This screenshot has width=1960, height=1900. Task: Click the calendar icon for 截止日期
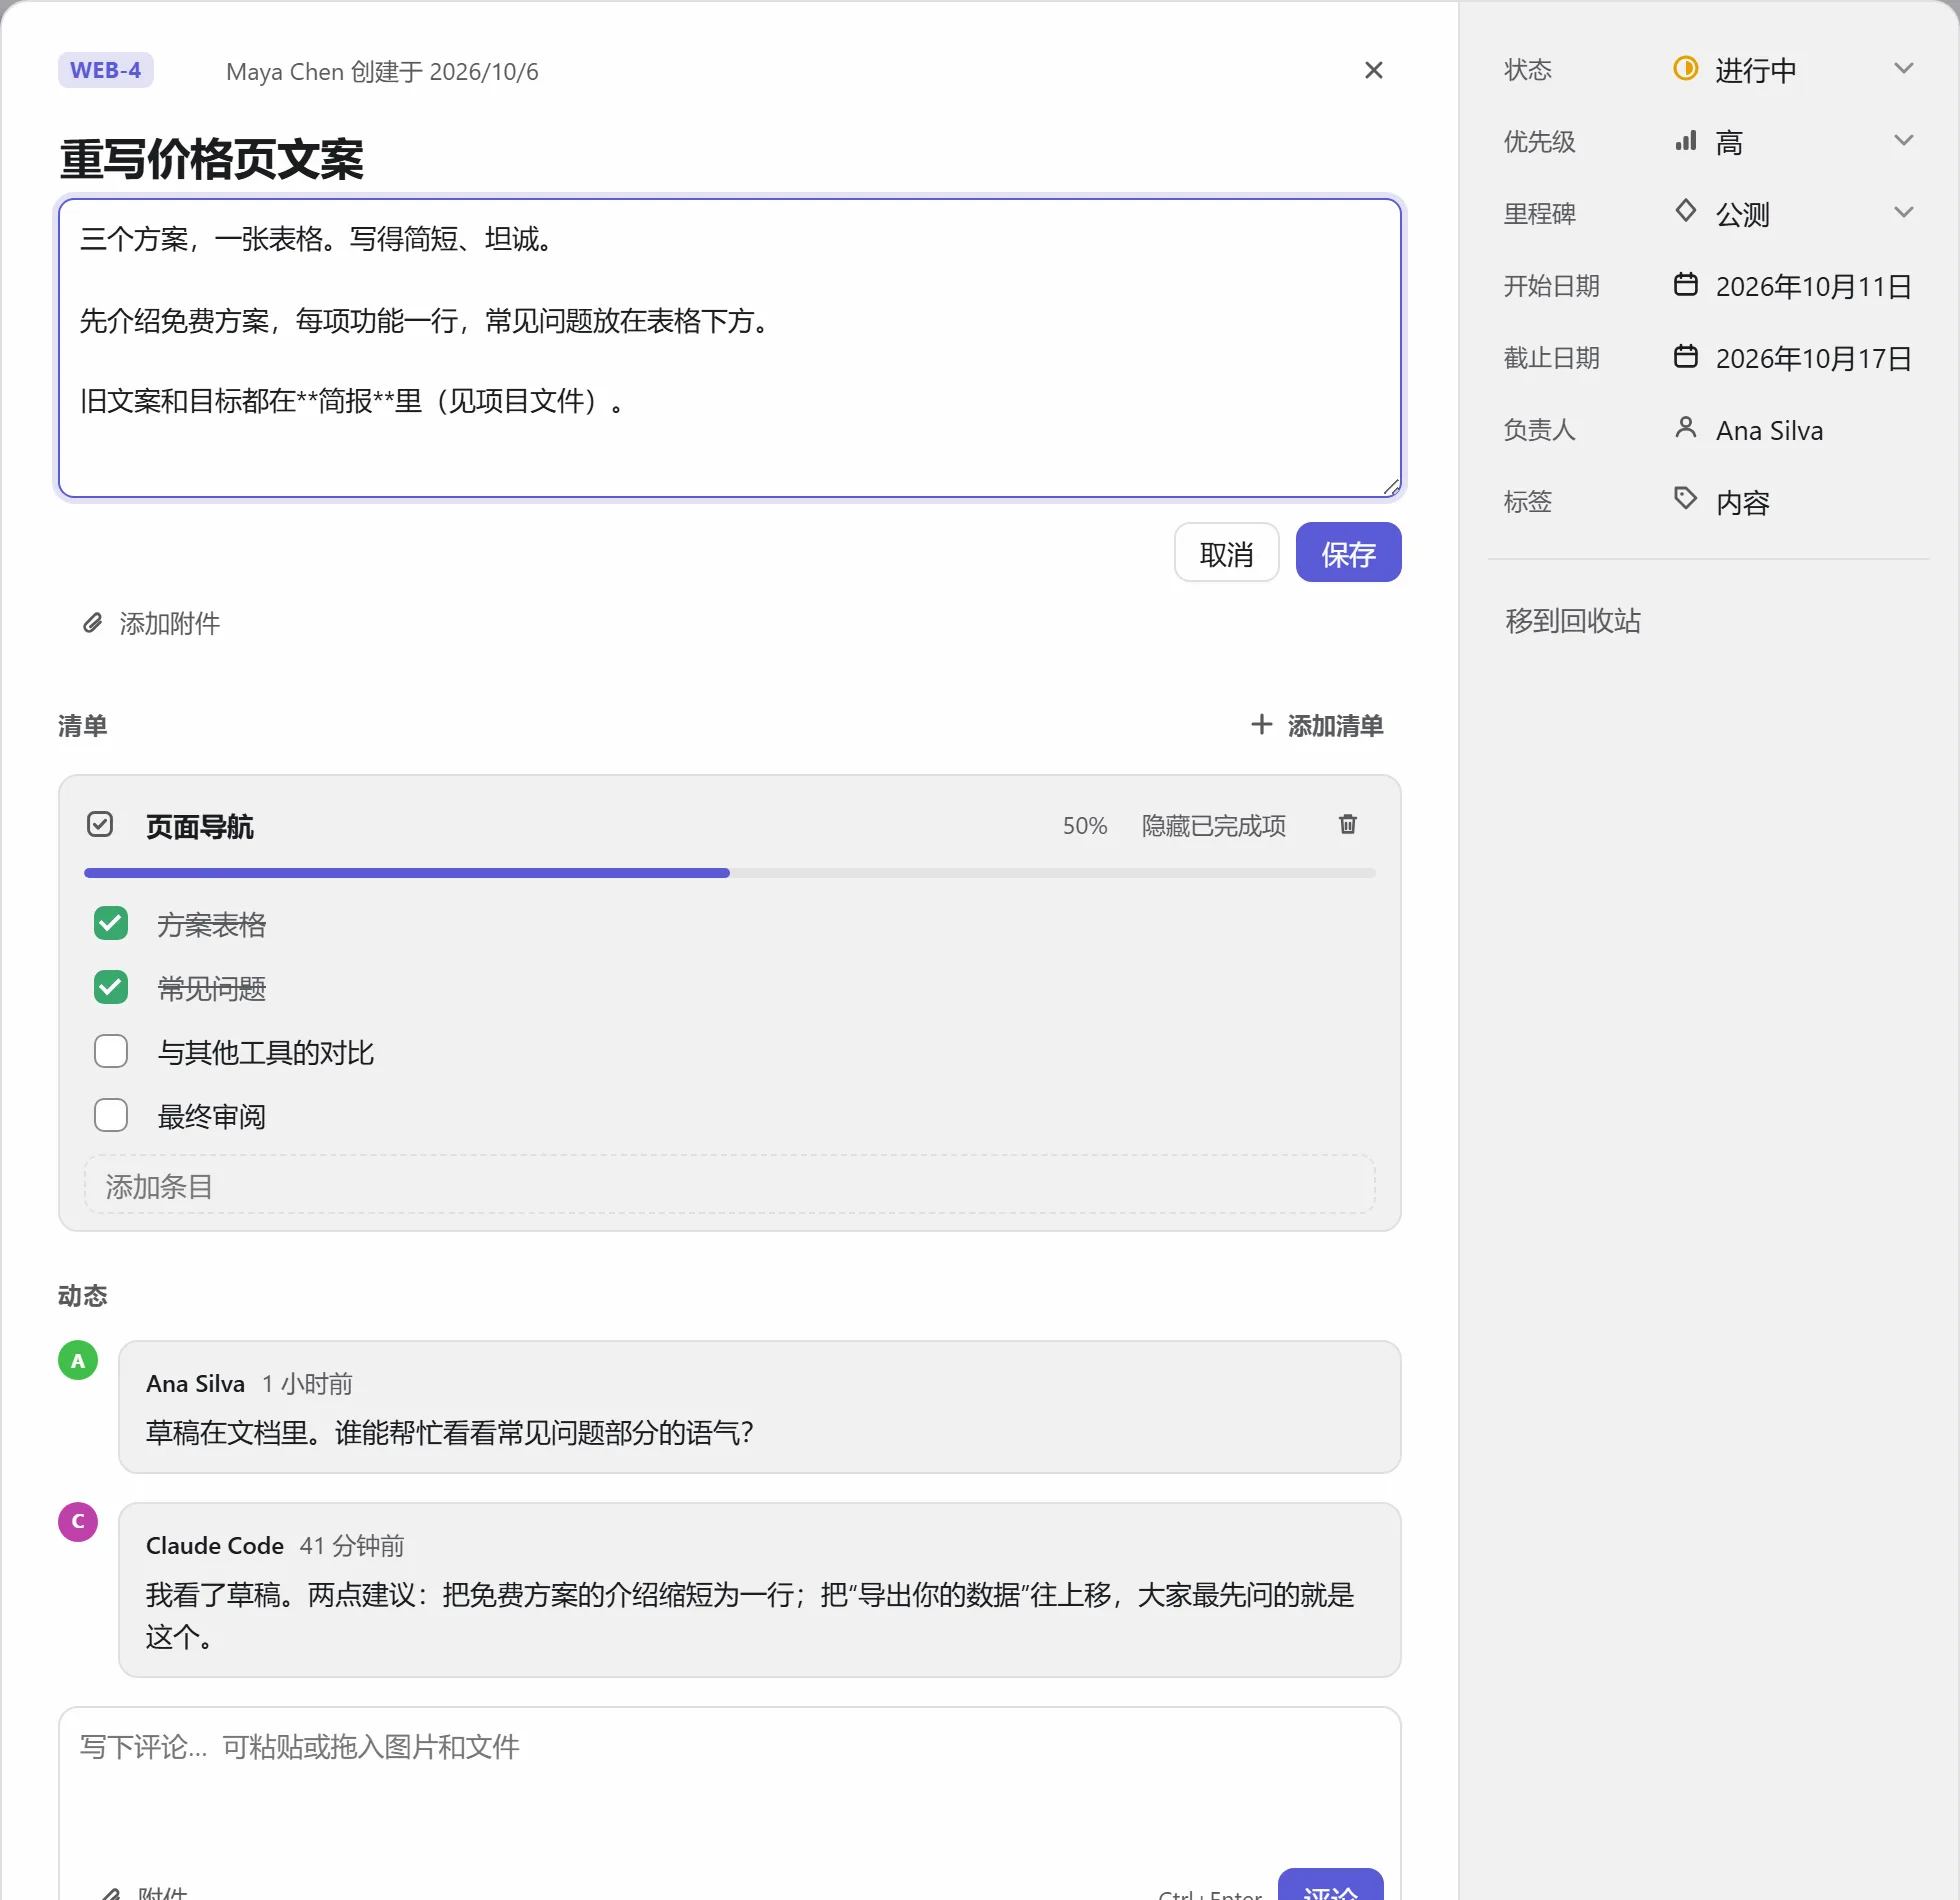1685,357
